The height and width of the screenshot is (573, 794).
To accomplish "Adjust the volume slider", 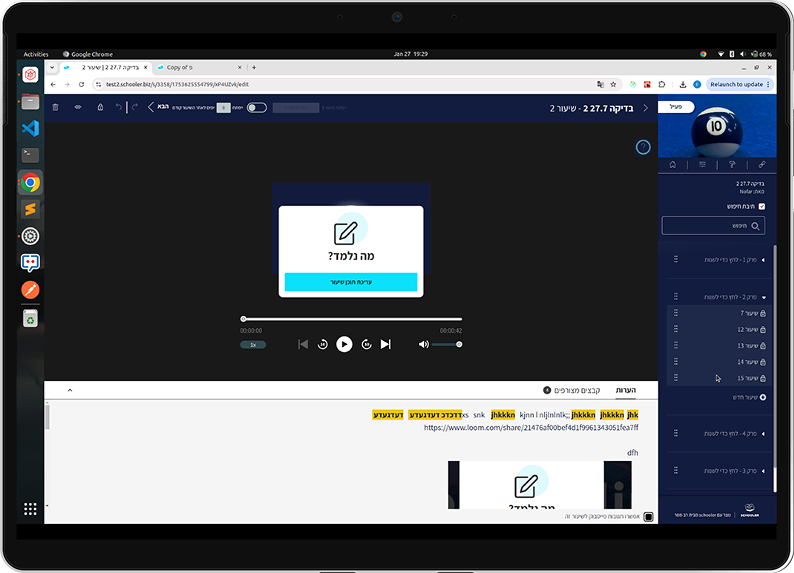I will tap(447, 344).
